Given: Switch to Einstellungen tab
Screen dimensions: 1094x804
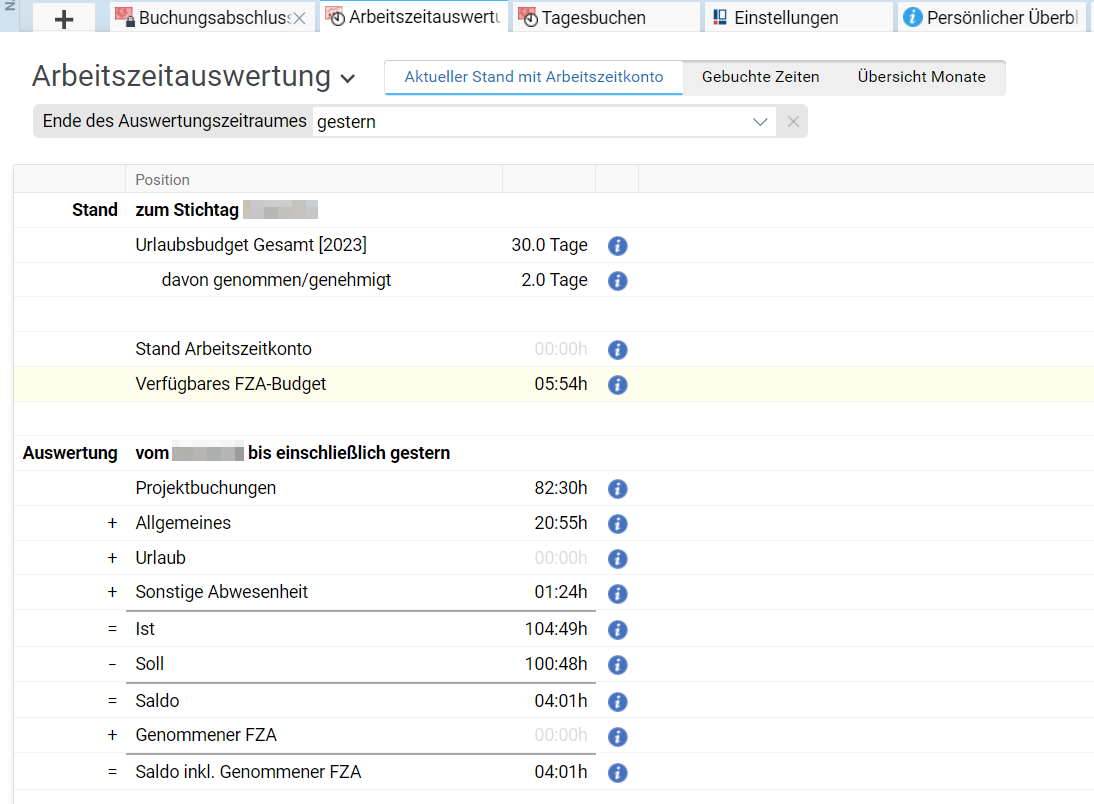Looking at the screenshot, I should 798,17.
